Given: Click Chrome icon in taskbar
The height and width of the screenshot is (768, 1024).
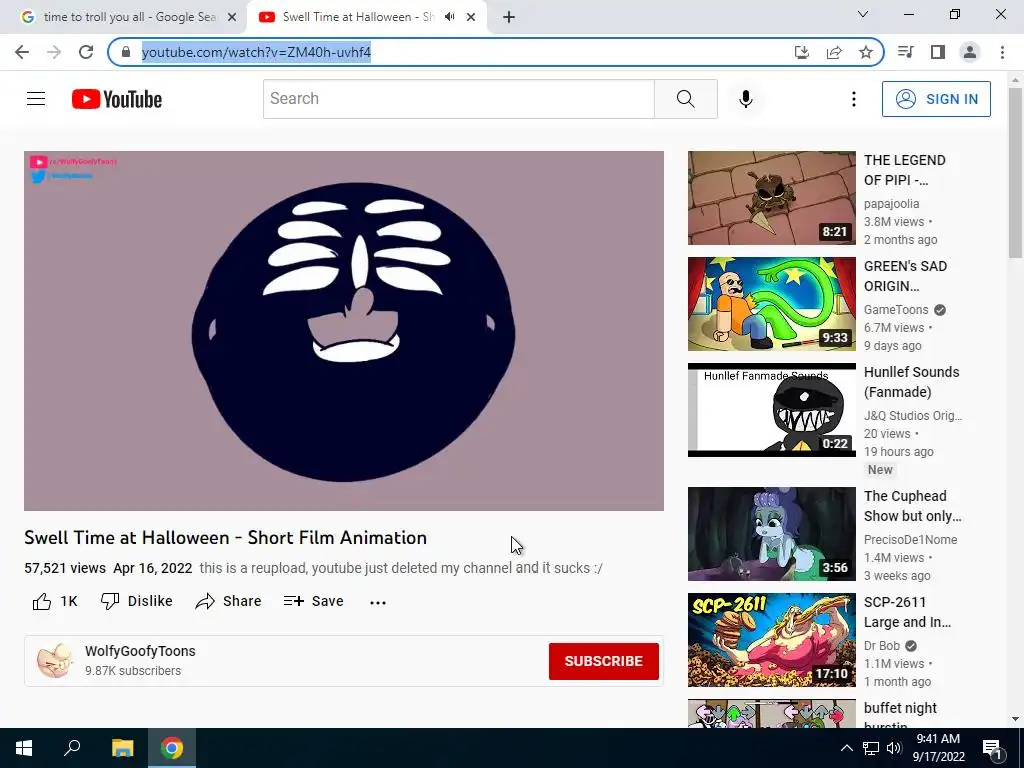Looking at the screenshot, I should coord(172,748).
